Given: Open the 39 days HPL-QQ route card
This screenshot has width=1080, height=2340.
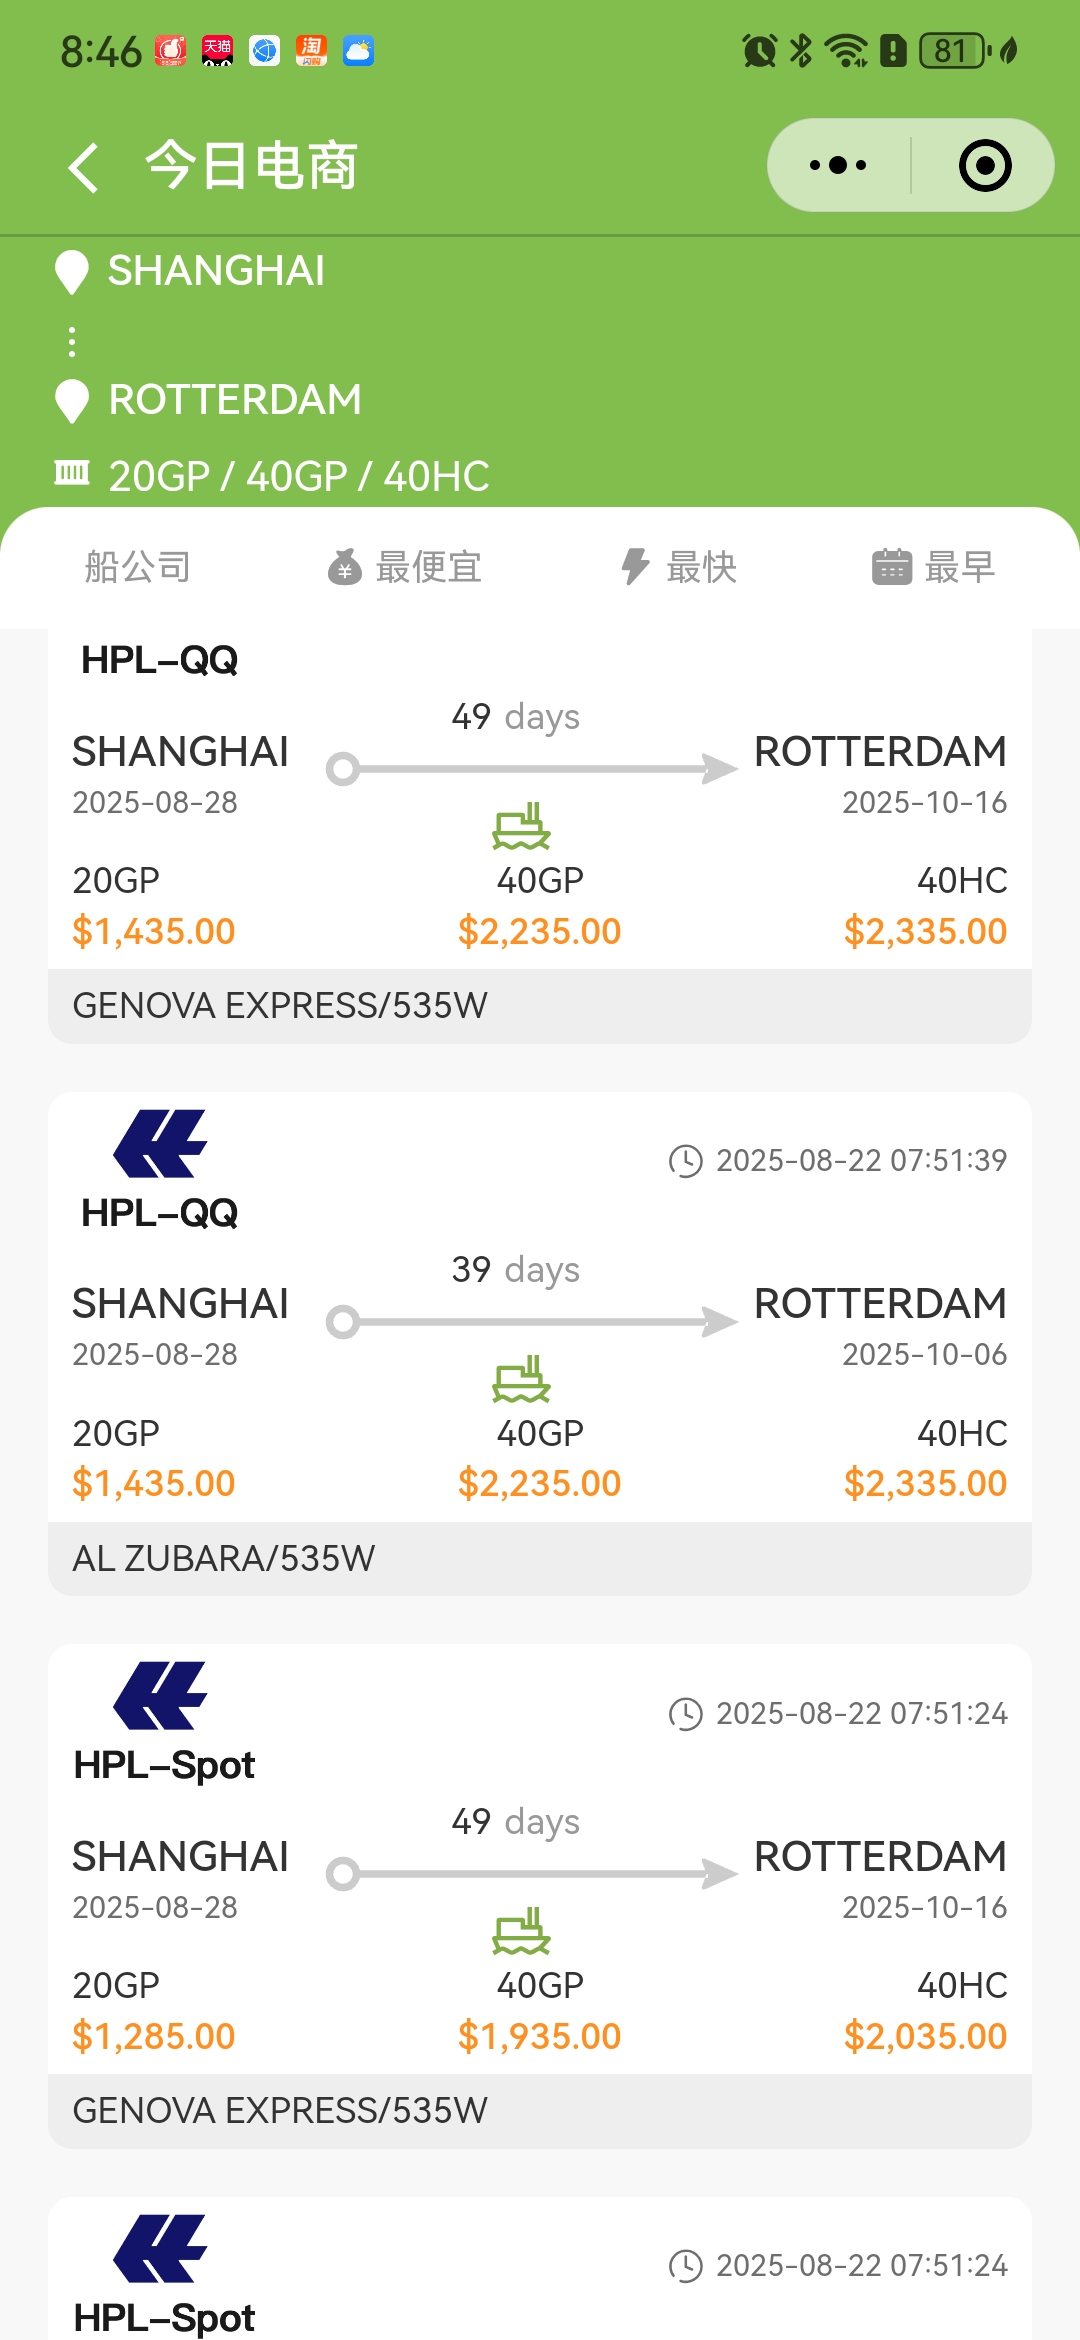Looking at the screenshot, I should [540, 1344].
